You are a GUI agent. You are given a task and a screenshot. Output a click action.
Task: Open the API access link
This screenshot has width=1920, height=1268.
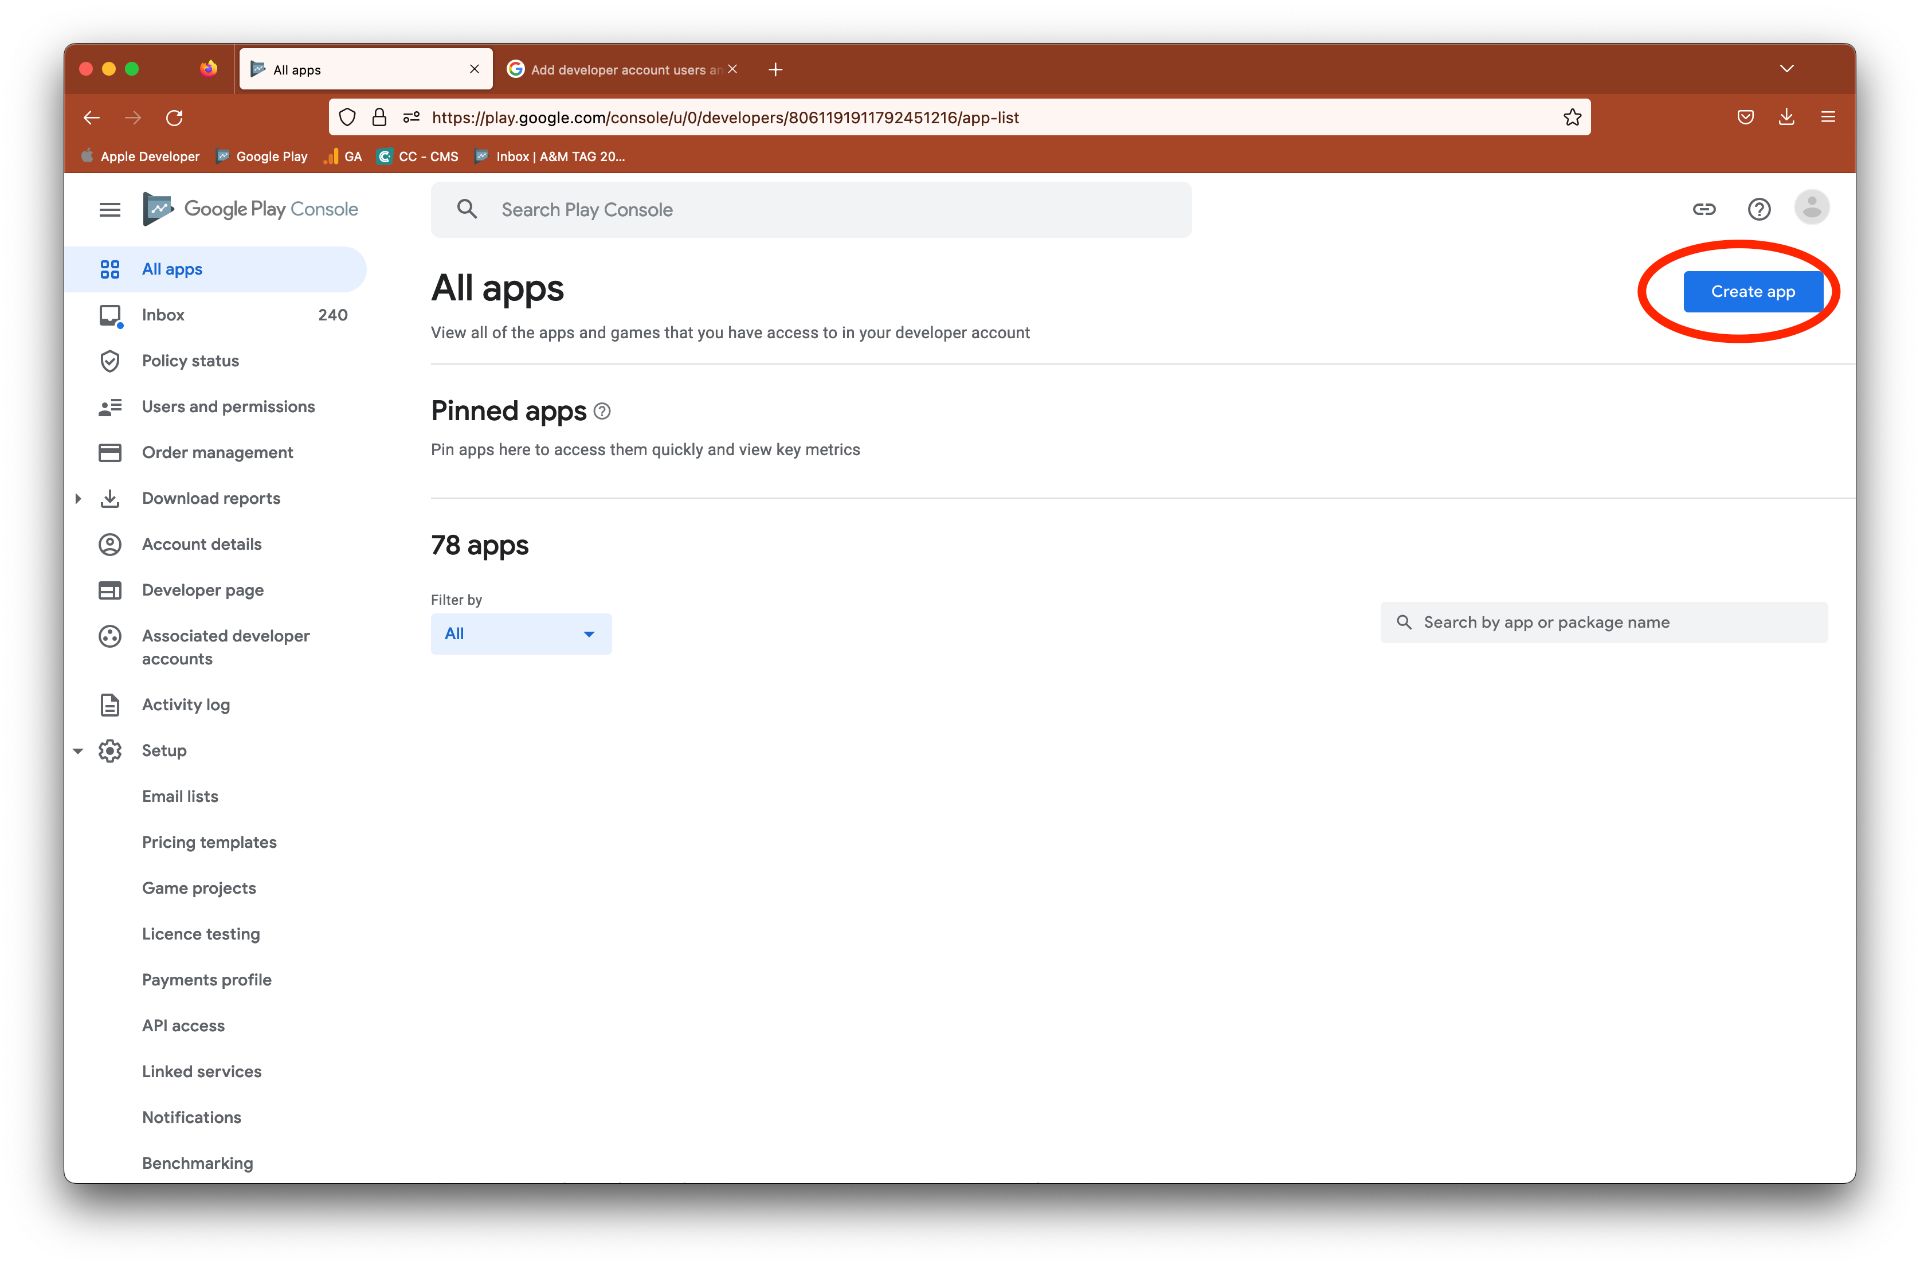183,1026
